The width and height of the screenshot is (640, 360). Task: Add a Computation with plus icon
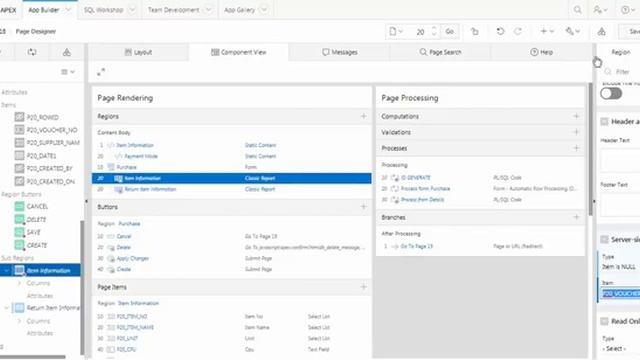(x=576, y=116)
